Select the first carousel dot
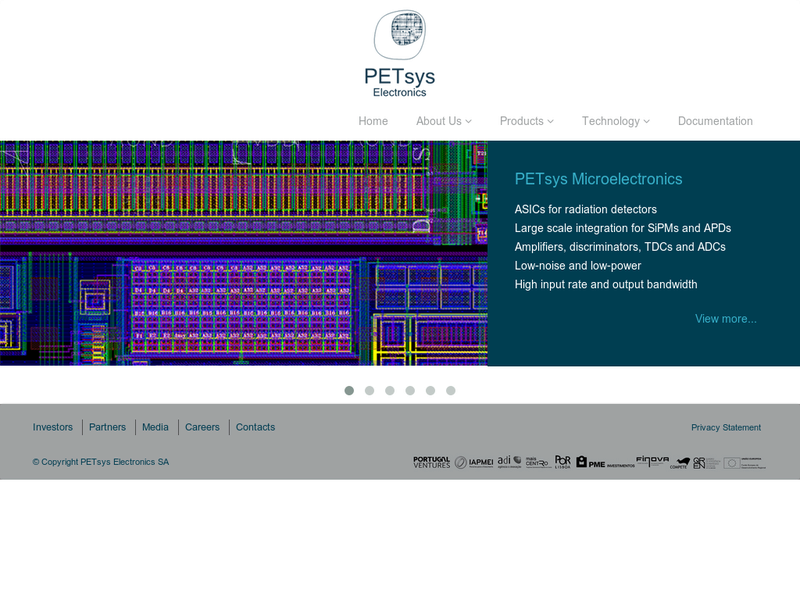This screenshot has height=600, width=800. [349, 390]
